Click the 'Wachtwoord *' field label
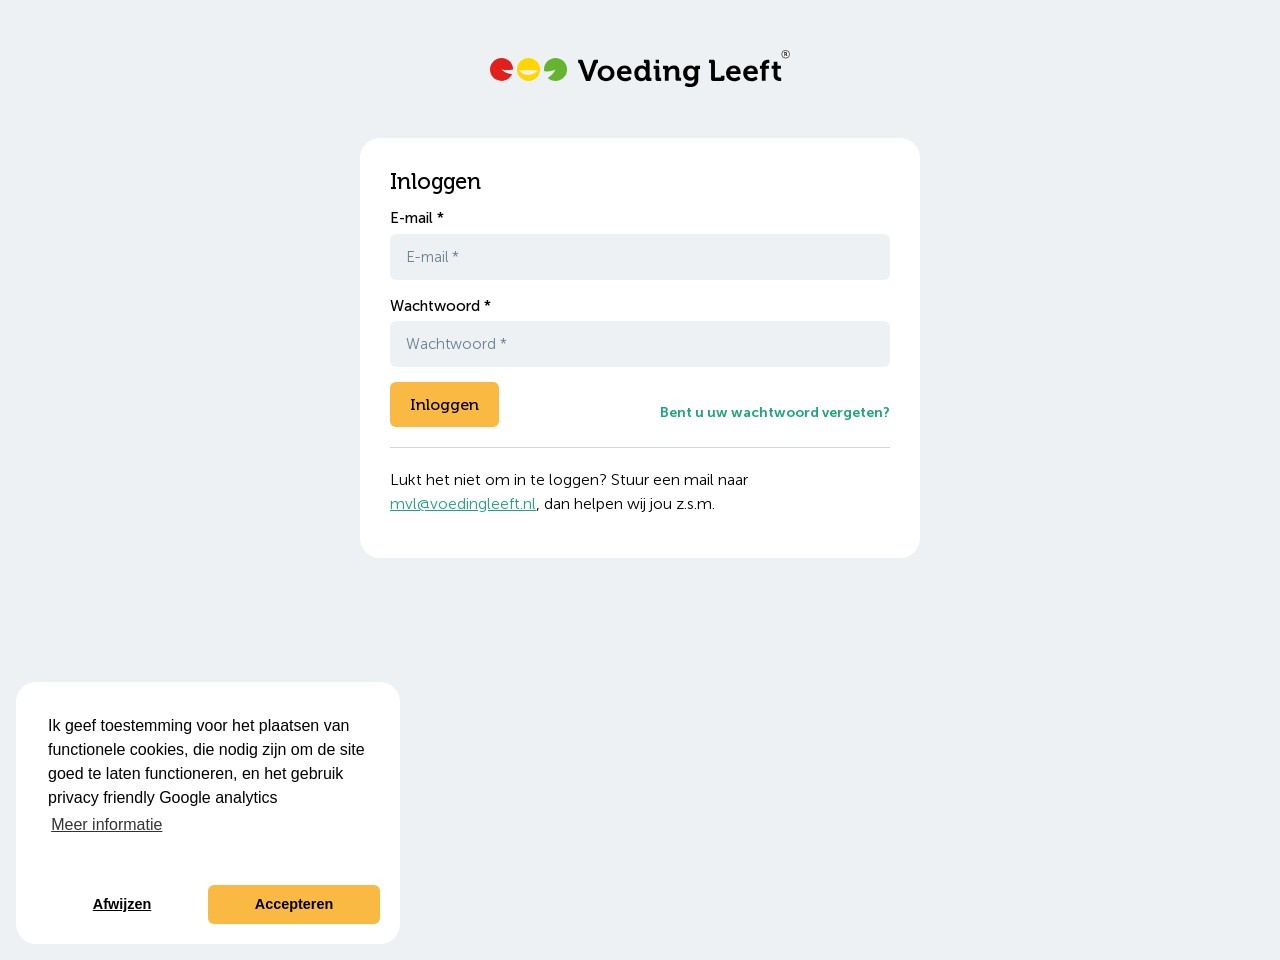1280x960 pixels. pyautogui.click(x=440, y=306)
